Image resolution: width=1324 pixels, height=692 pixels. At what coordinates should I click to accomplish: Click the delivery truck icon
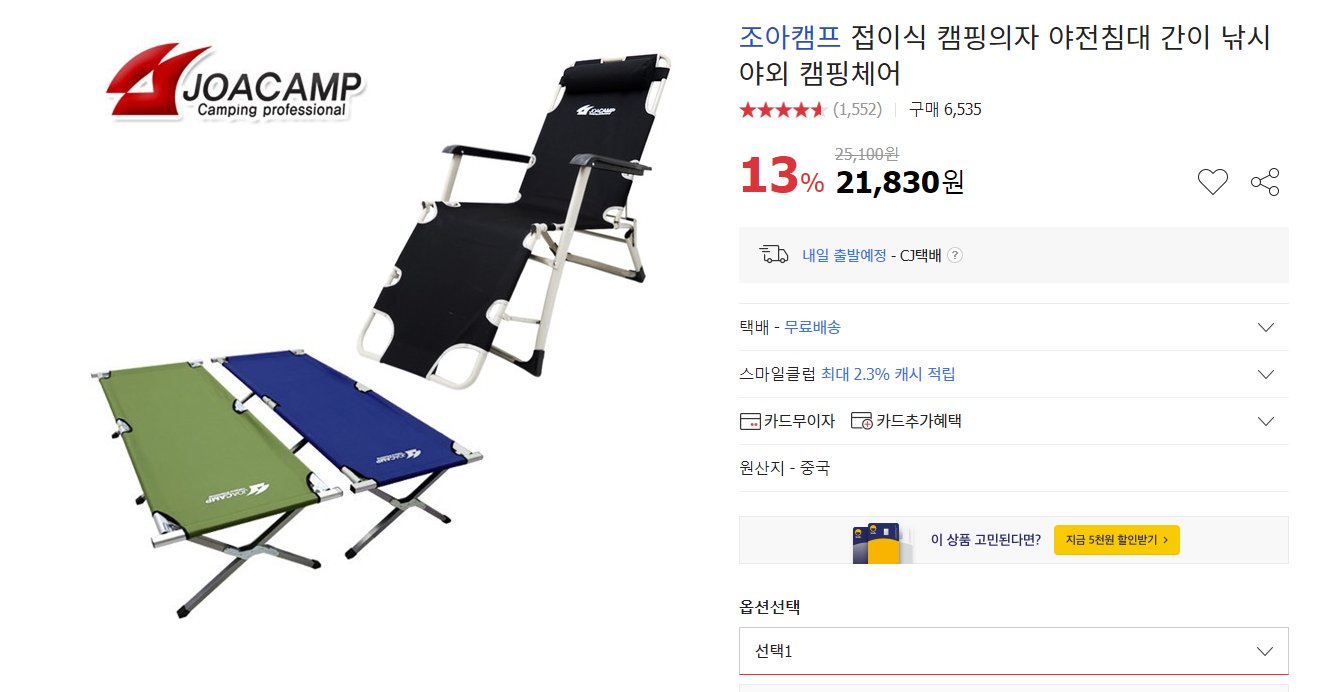point(774,255)
